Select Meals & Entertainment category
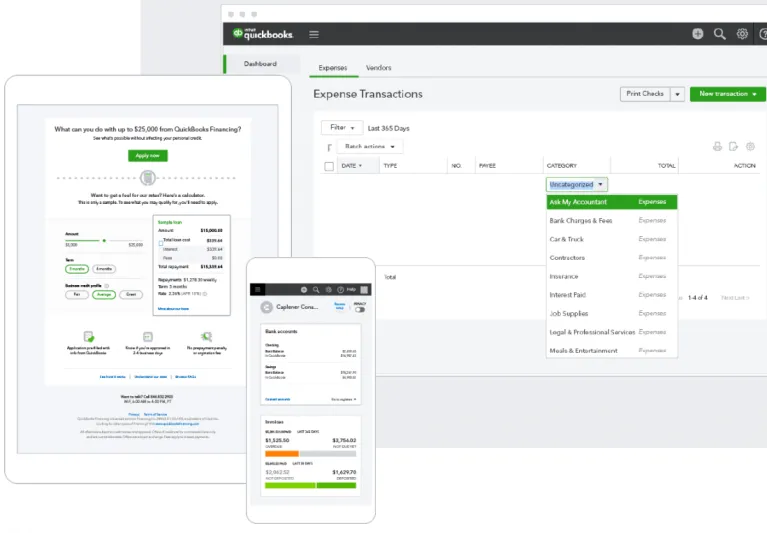This screenshot has width=767, height=533. point(611,350)
